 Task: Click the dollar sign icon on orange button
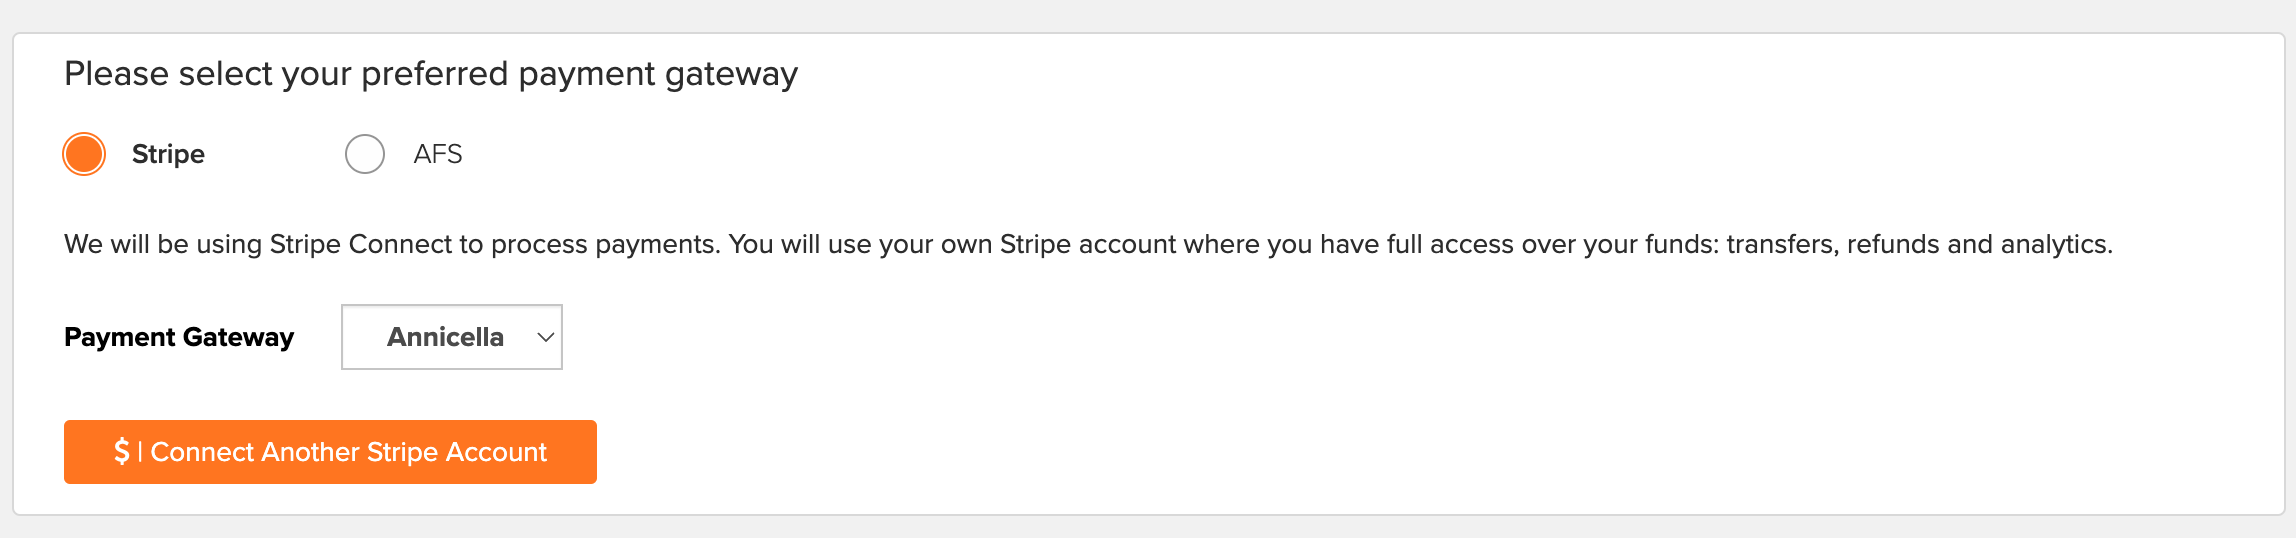121,452
